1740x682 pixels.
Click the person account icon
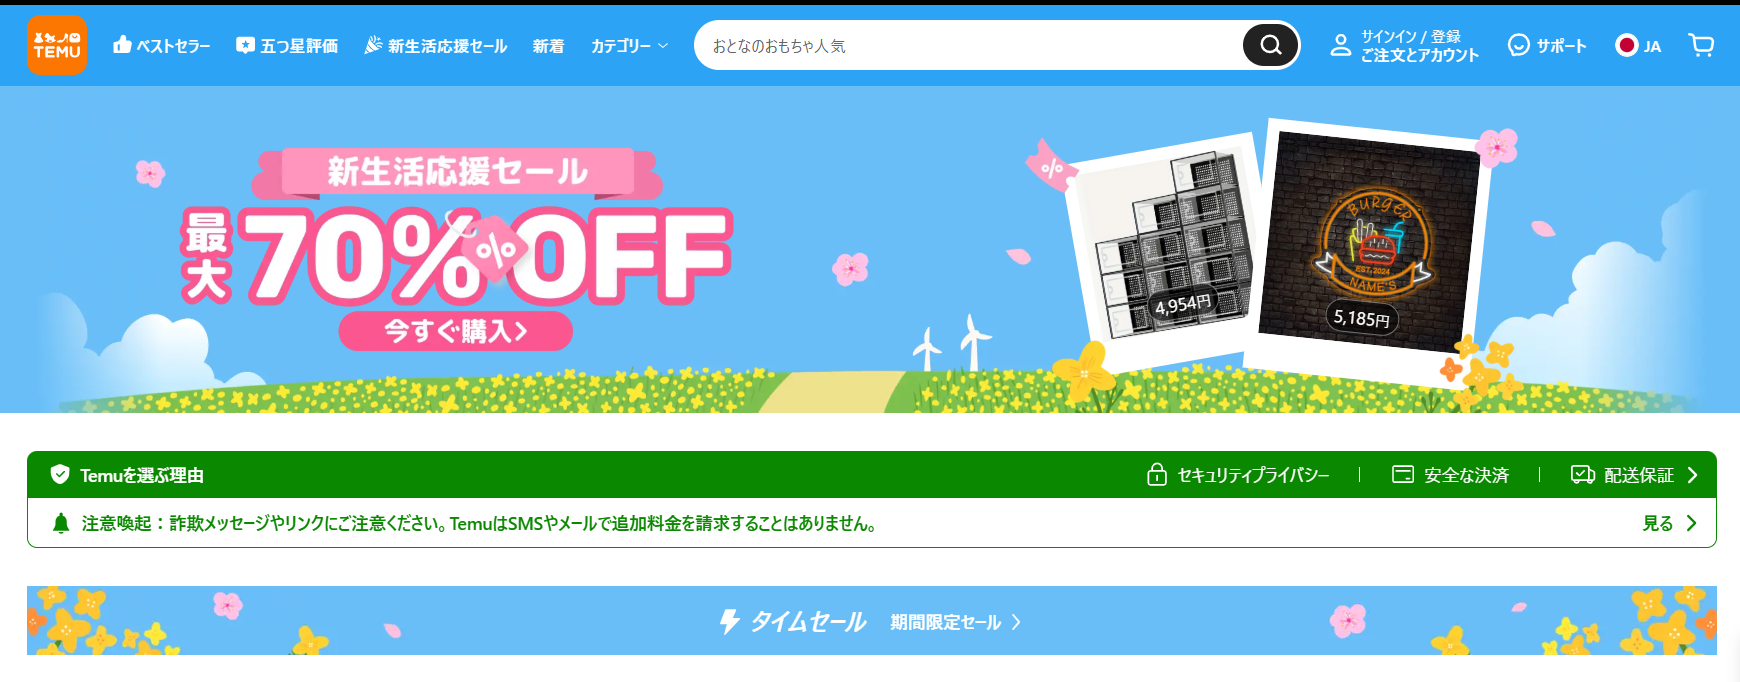click(x=1341, y=45)
